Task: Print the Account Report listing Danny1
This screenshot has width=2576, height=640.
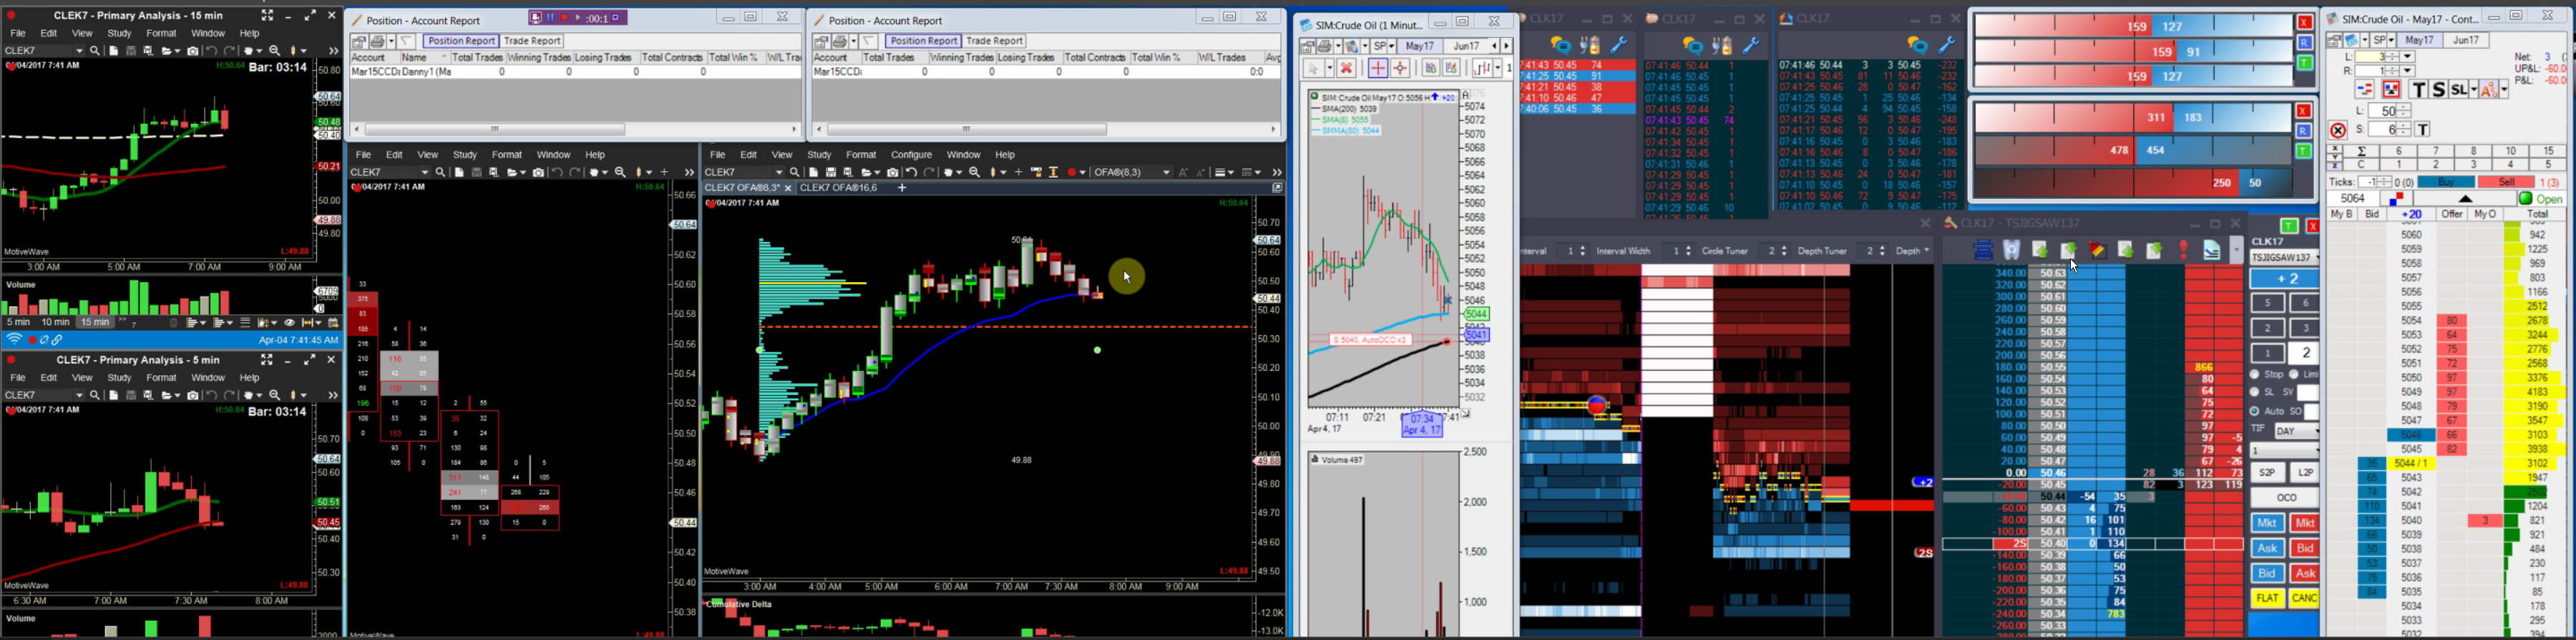Action: [x=377, y=41]
